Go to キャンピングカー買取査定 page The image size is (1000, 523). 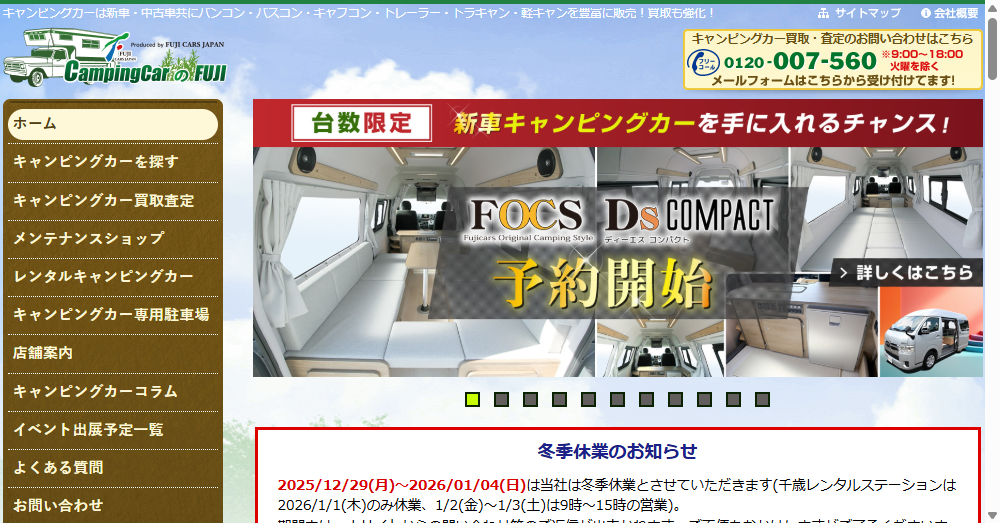112,200
